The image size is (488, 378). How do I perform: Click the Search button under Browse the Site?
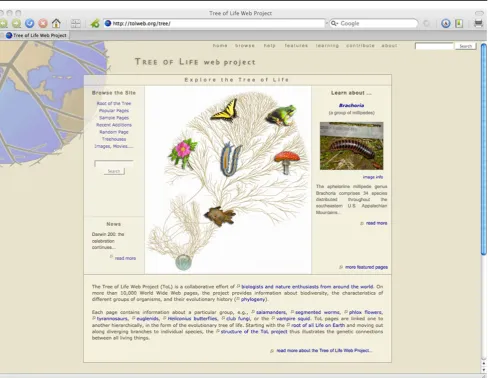[114, 171]
